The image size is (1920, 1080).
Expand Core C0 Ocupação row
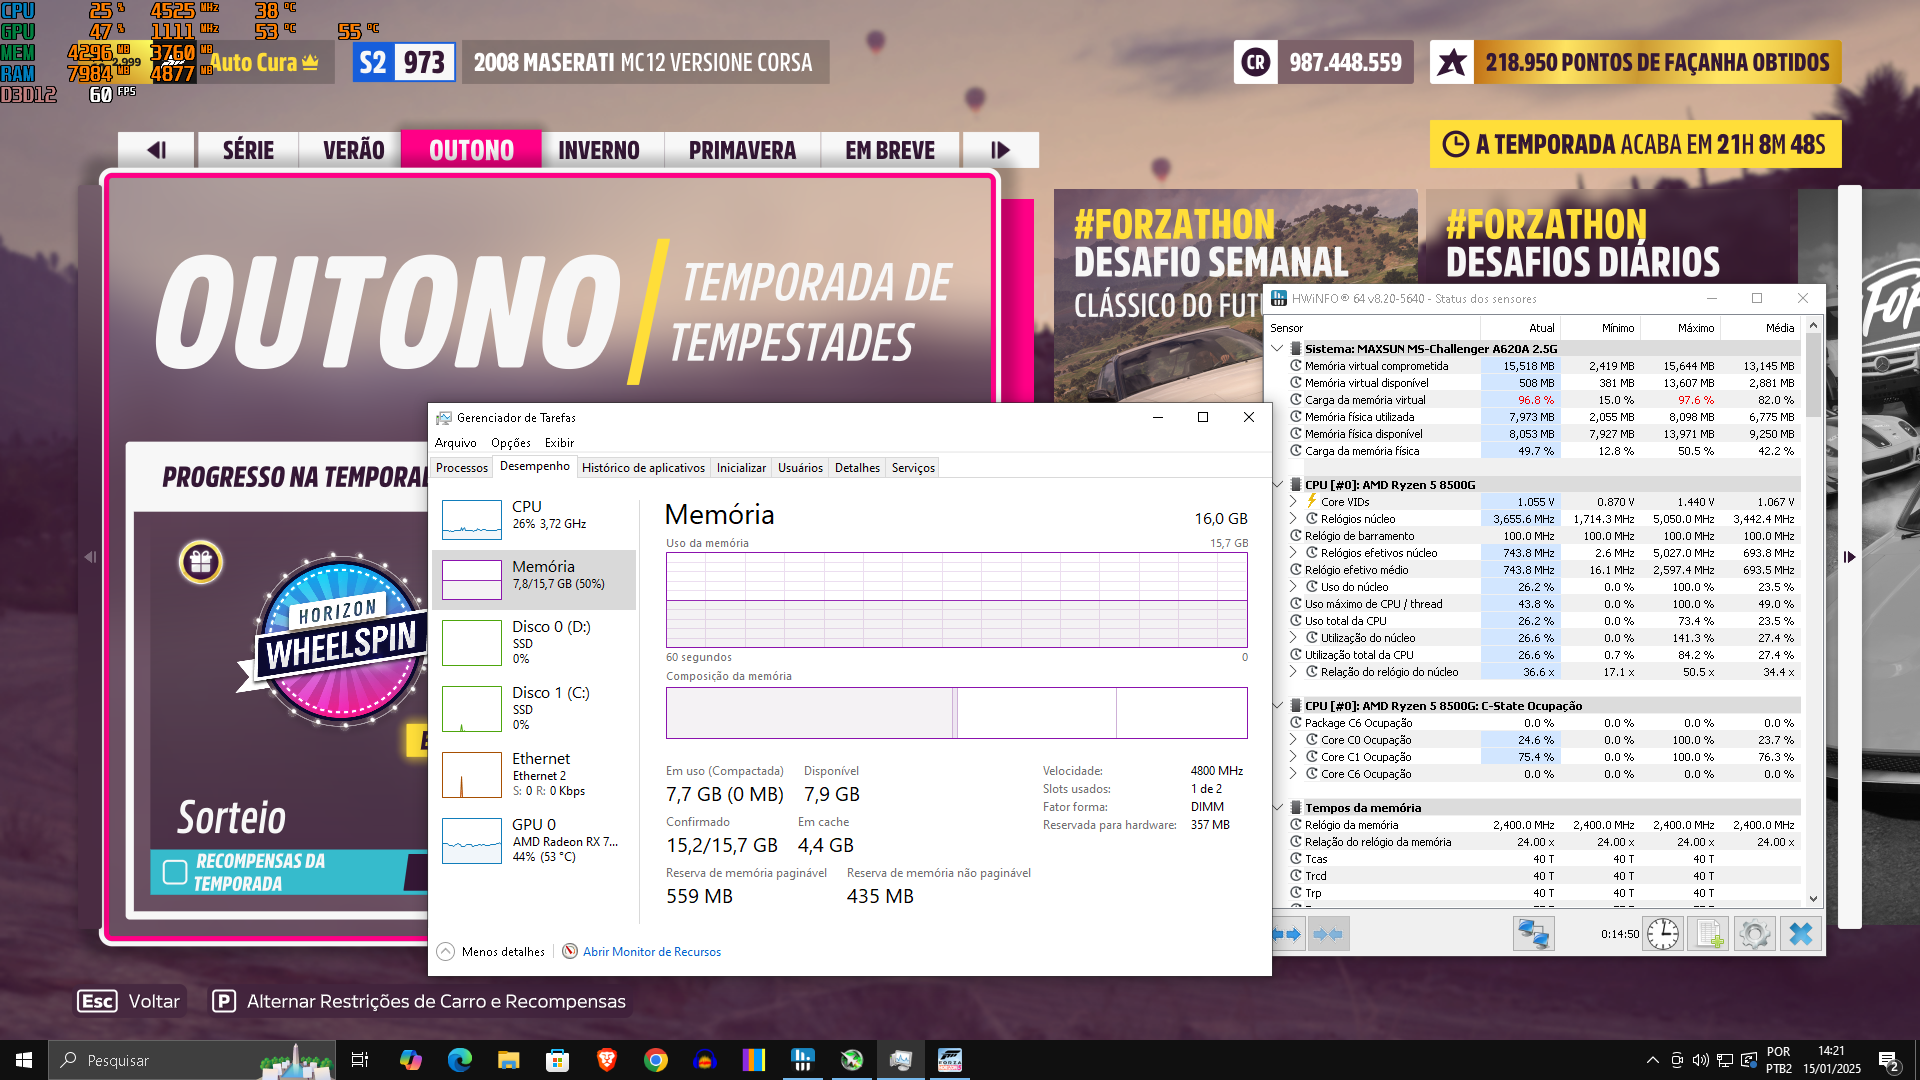click(1293, 739)
